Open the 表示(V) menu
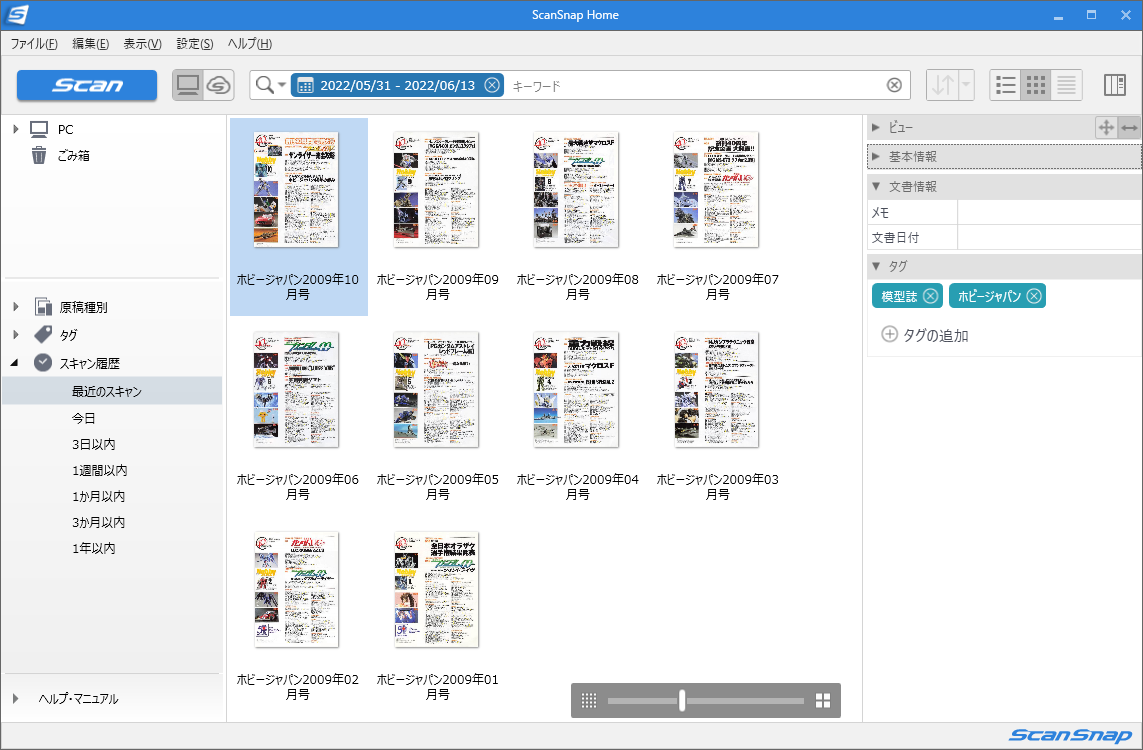 [x=142, y=44]
